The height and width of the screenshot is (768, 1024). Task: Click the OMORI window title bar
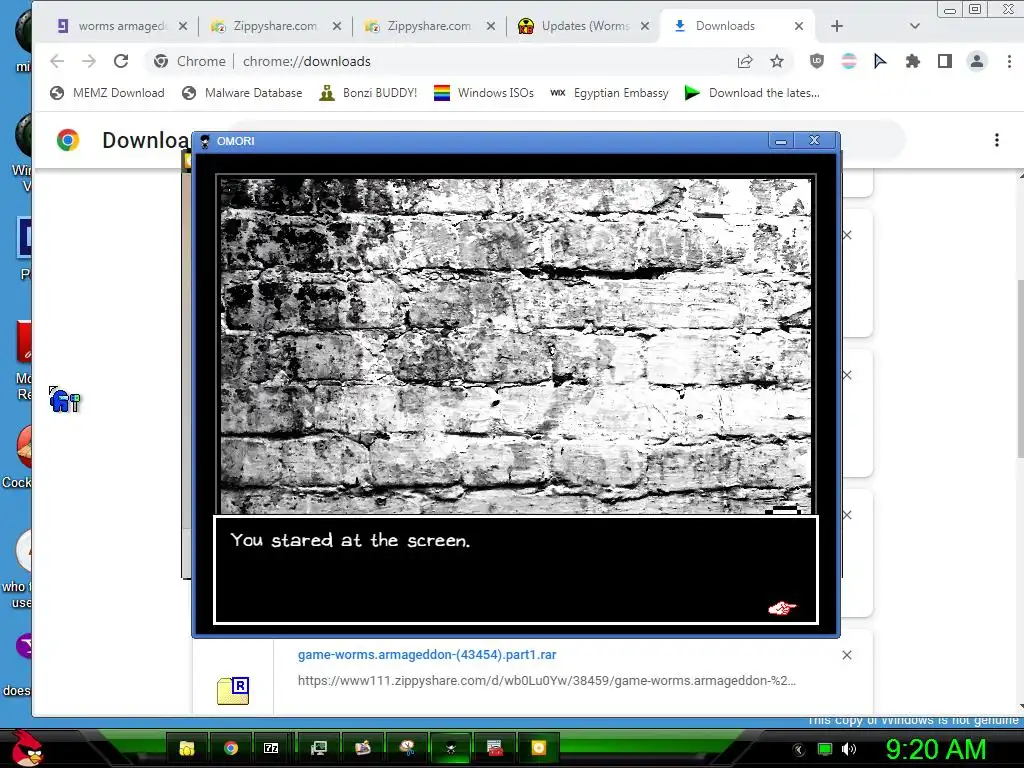click(481, 141)
